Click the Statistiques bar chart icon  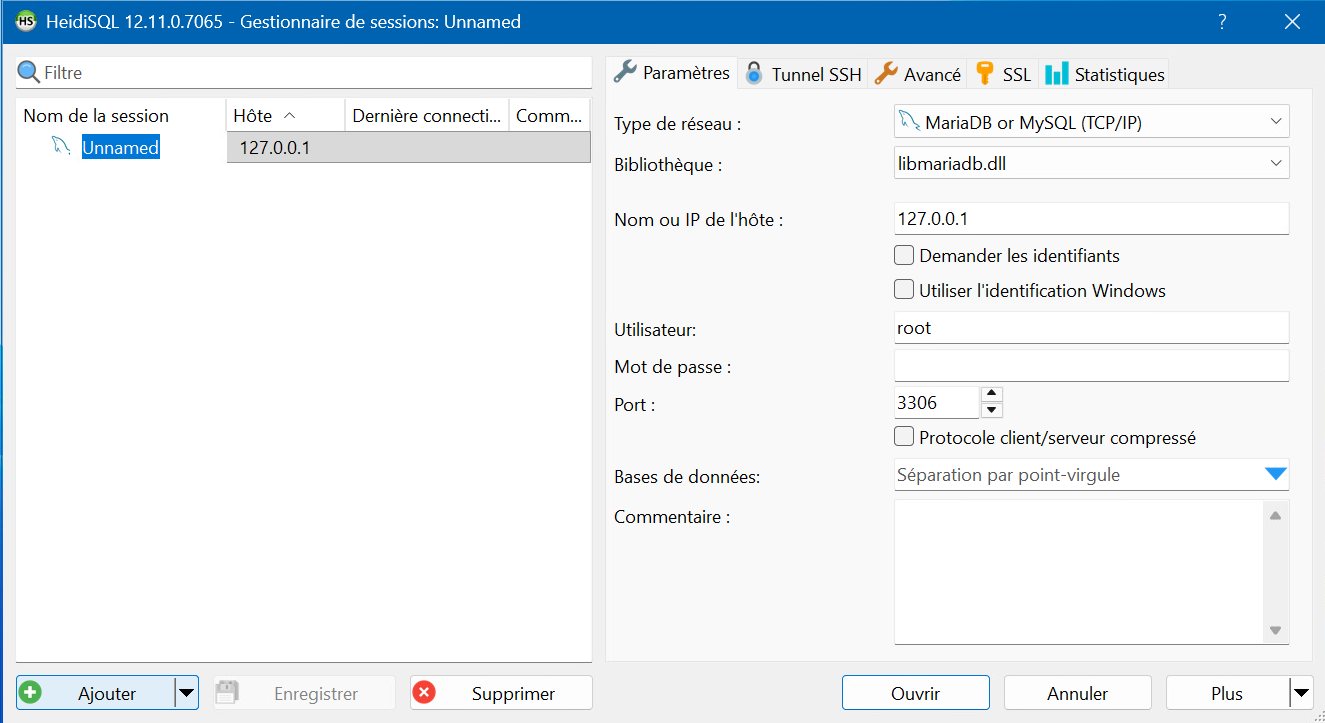(1056, 74)
